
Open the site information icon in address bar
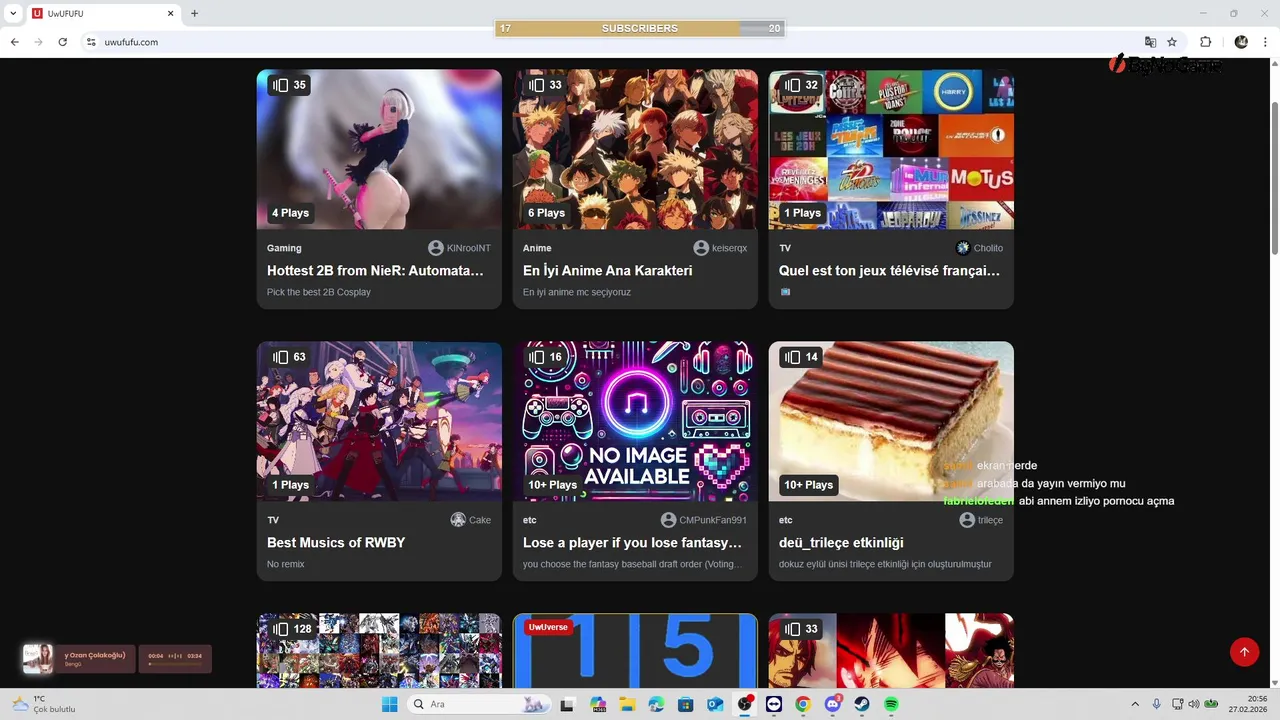coord(91,42)
